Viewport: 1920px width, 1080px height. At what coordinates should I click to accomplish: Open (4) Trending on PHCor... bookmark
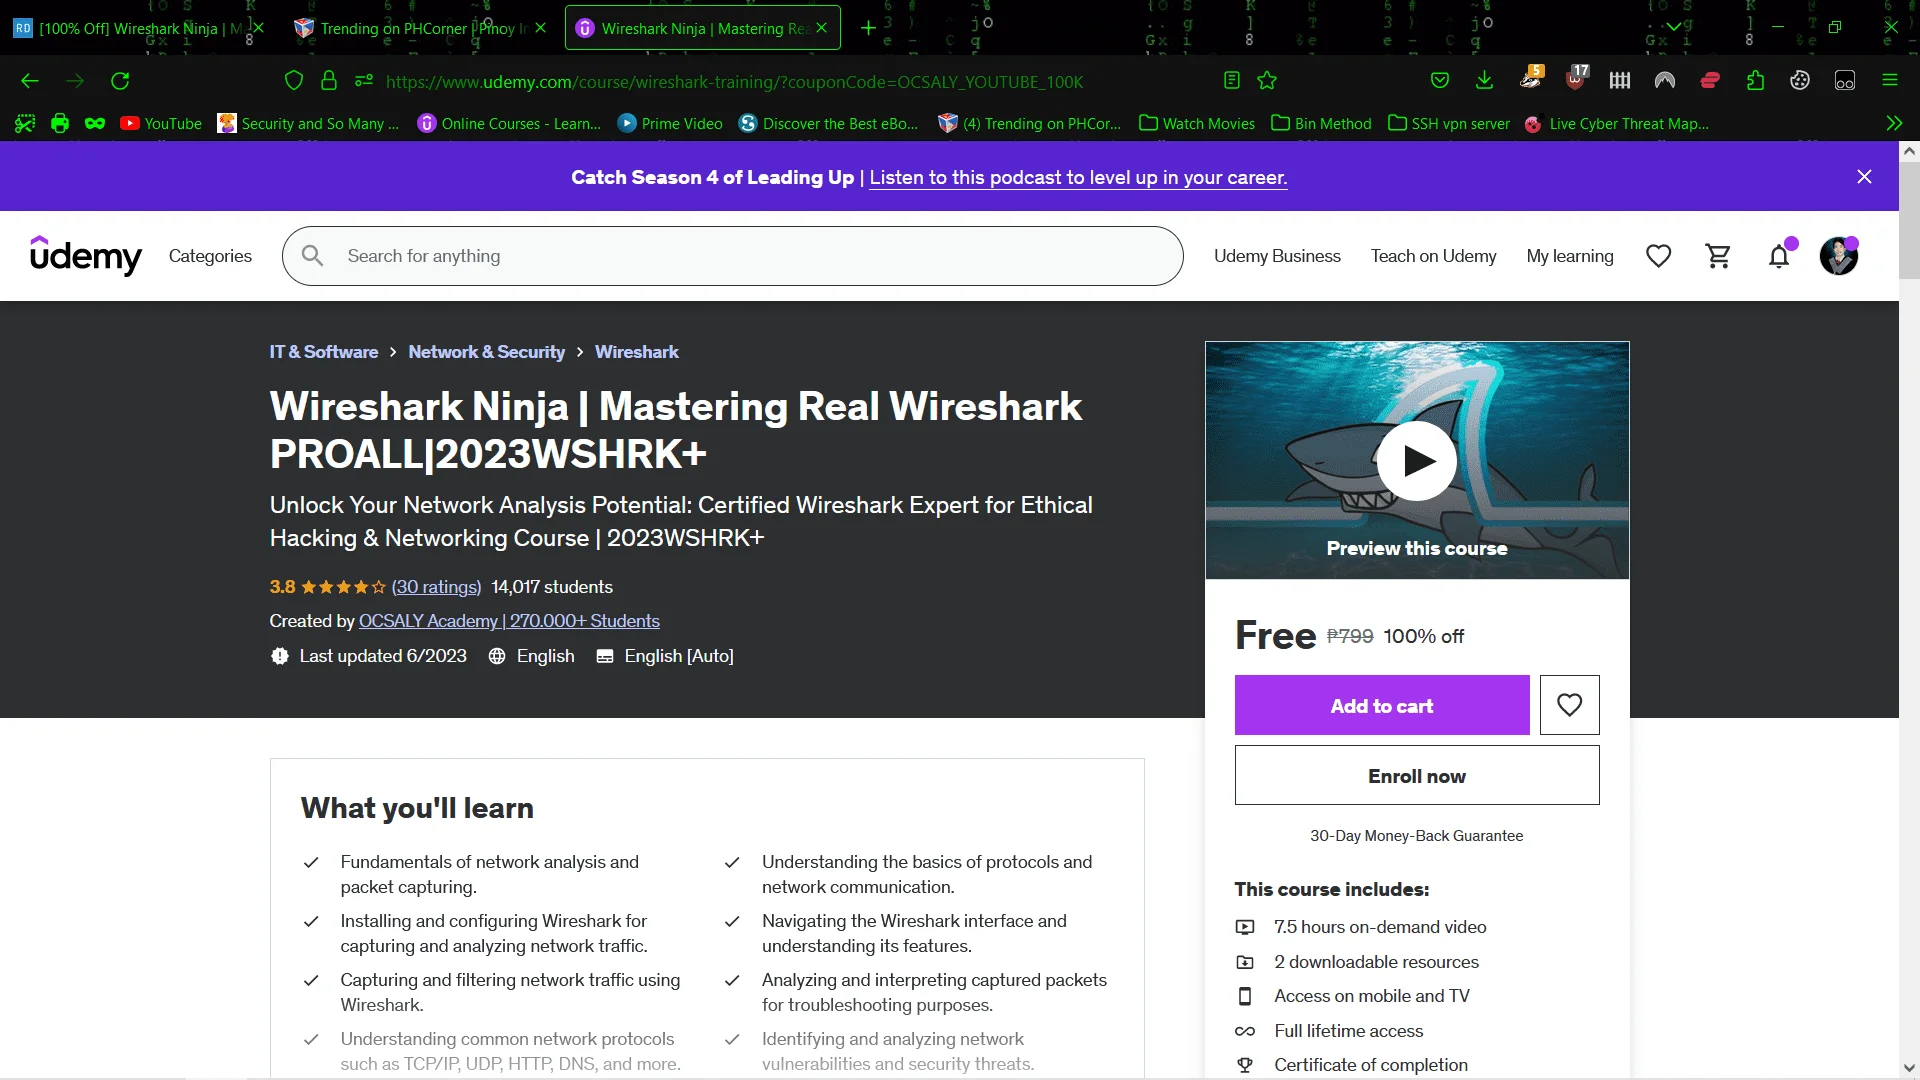pyautogui.click(x=1029, y=124)
